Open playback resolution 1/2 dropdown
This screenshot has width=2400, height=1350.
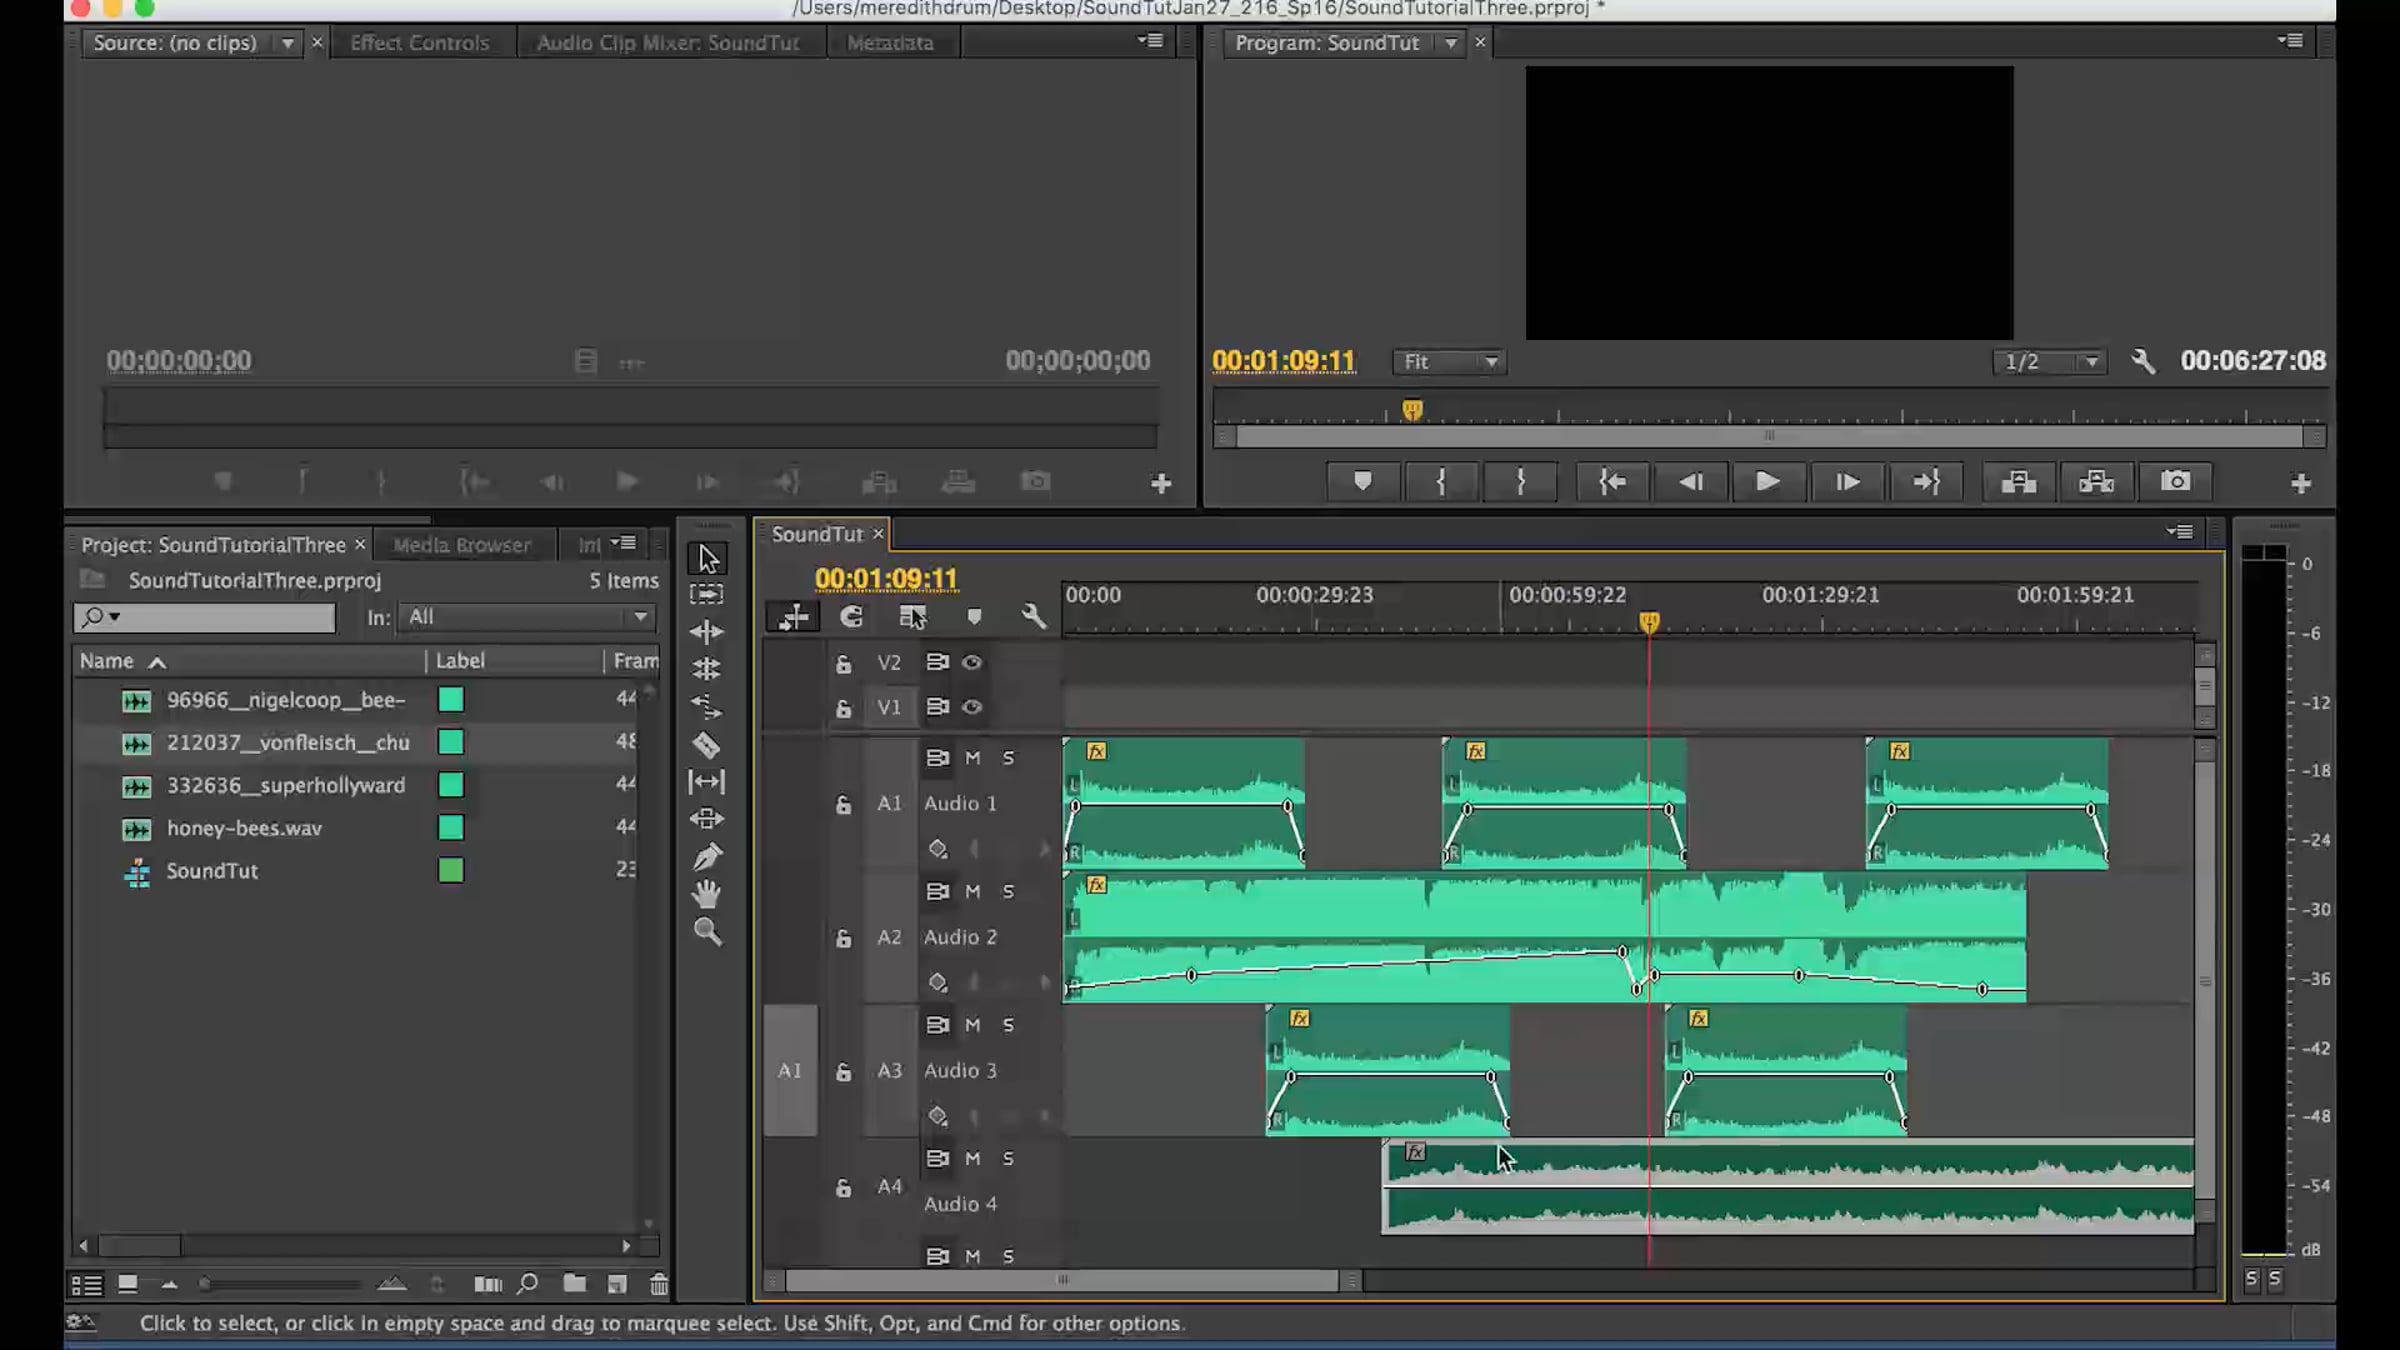pyautogui.click(x=2049, y=362)
